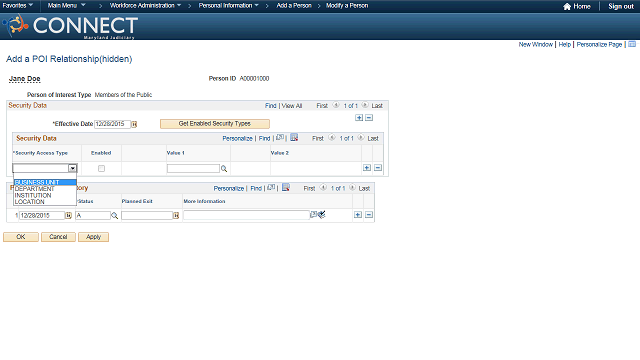Download Security Data grid to spreadsheet icon
The height and width of the screenshot is (360, 640).
click(x=294, y=138)
